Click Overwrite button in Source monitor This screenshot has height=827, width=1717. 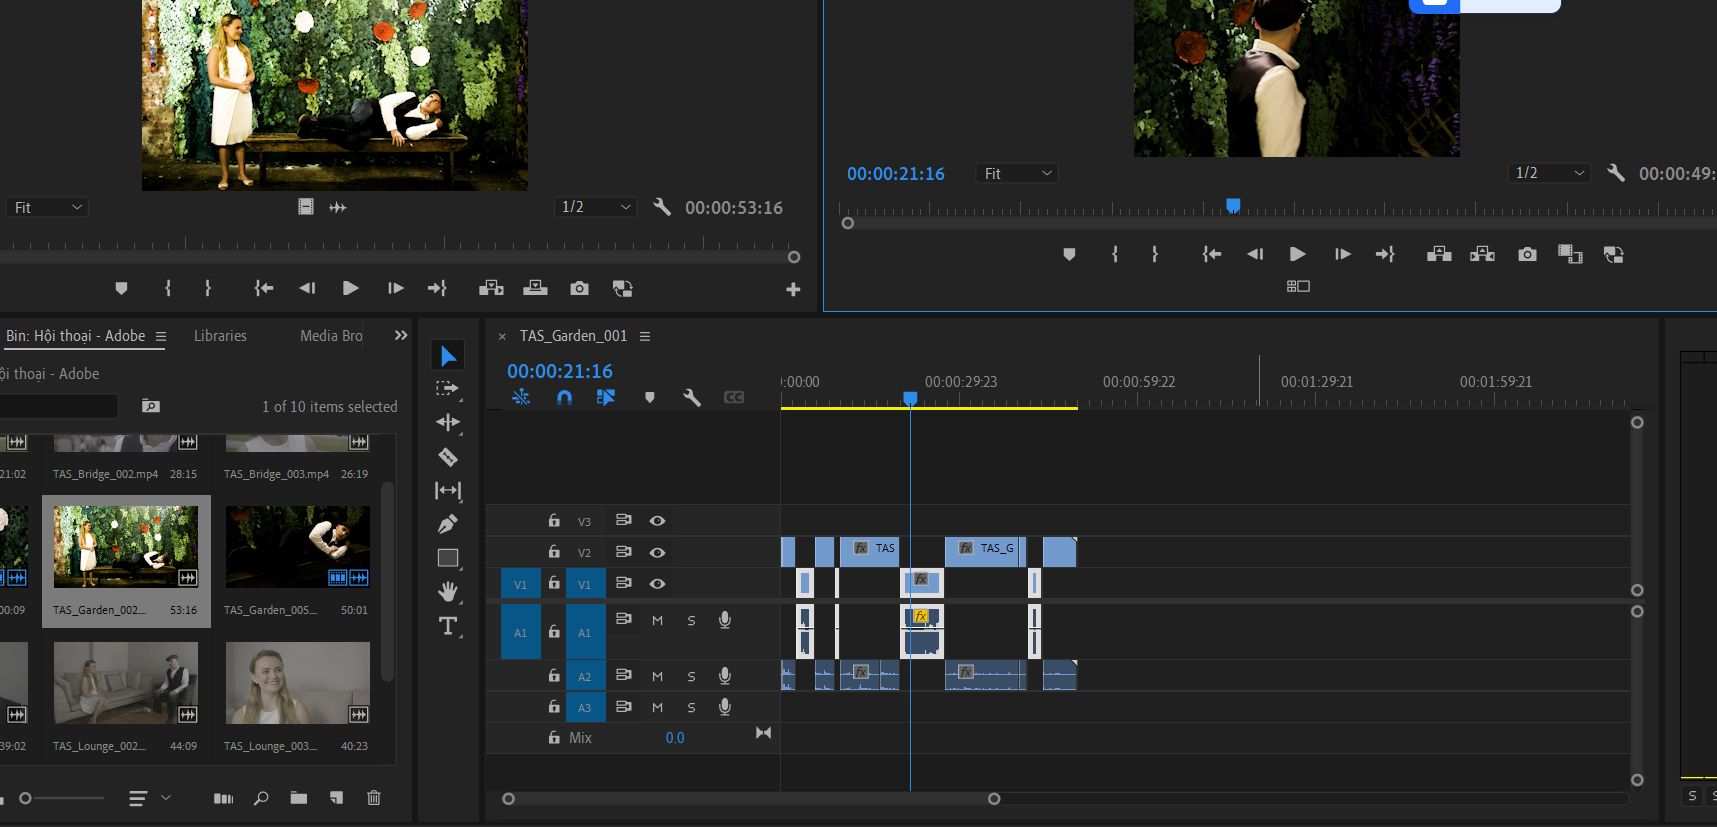(x=535, y=288)
